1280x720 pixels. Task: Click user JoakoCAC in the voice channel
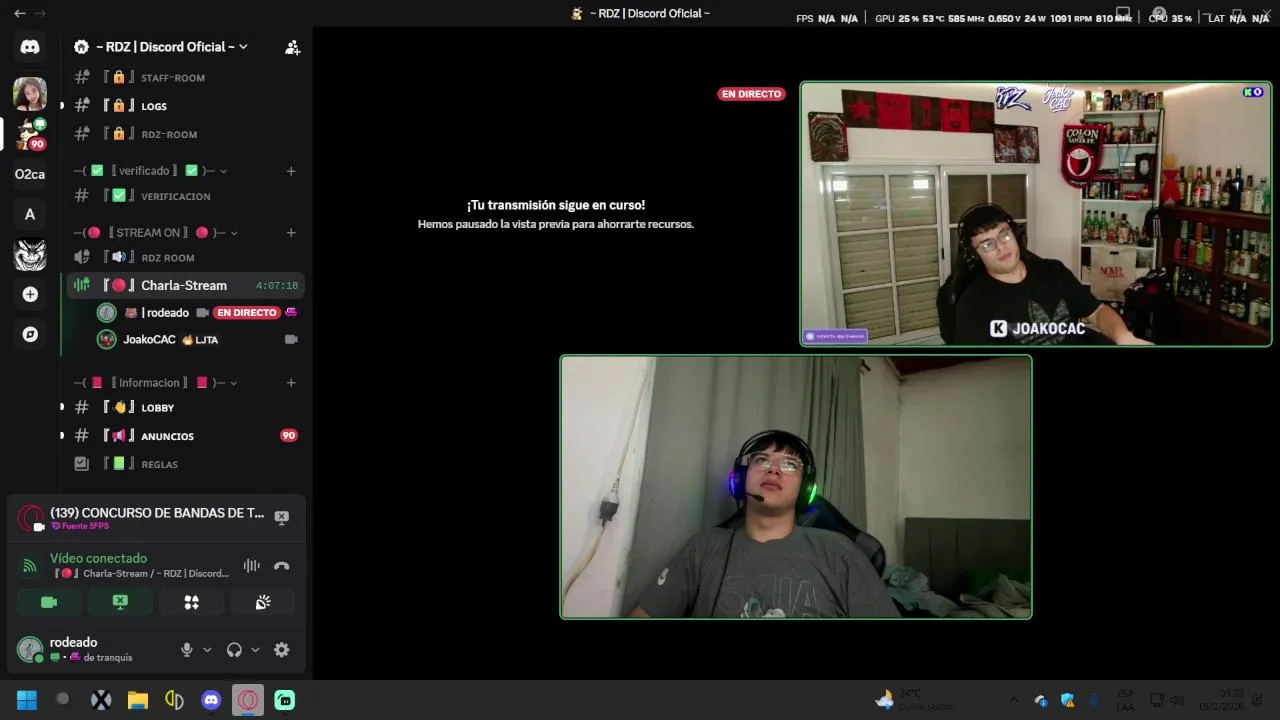pos(198,340)
